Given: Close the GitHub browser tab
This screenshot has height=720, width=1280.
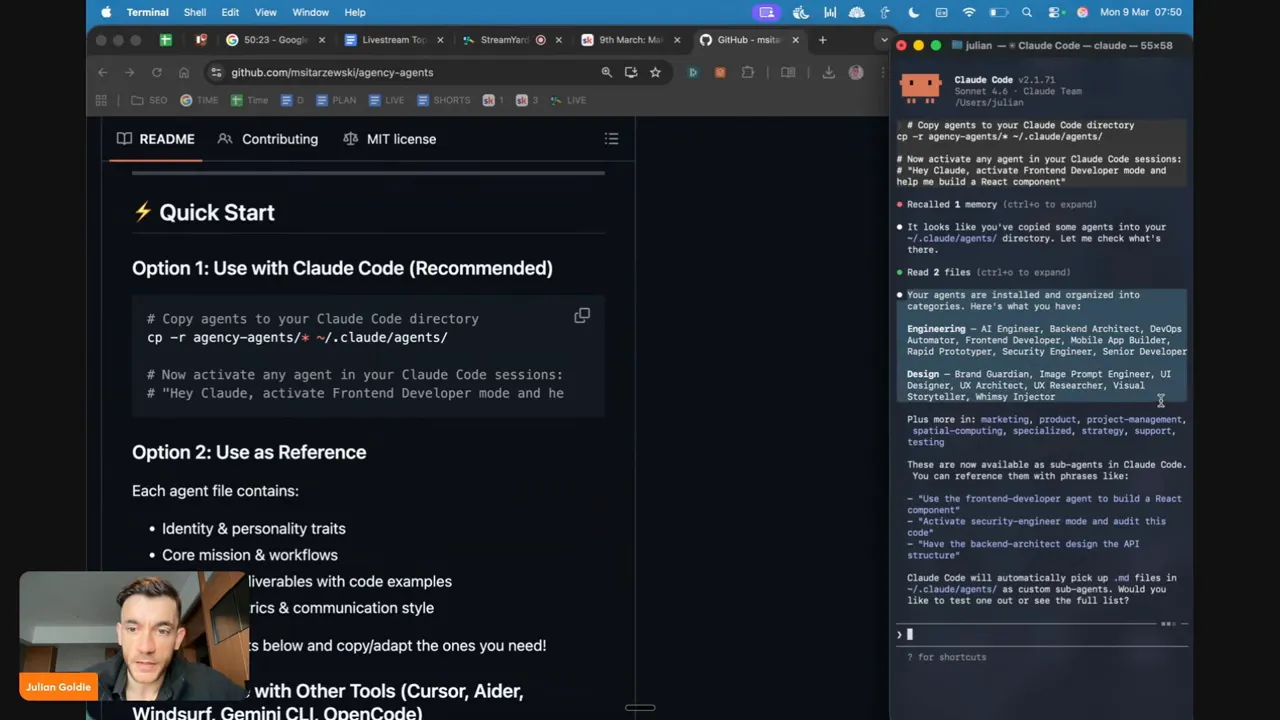Looking at the screenshot, I should [x=795, y=40].
